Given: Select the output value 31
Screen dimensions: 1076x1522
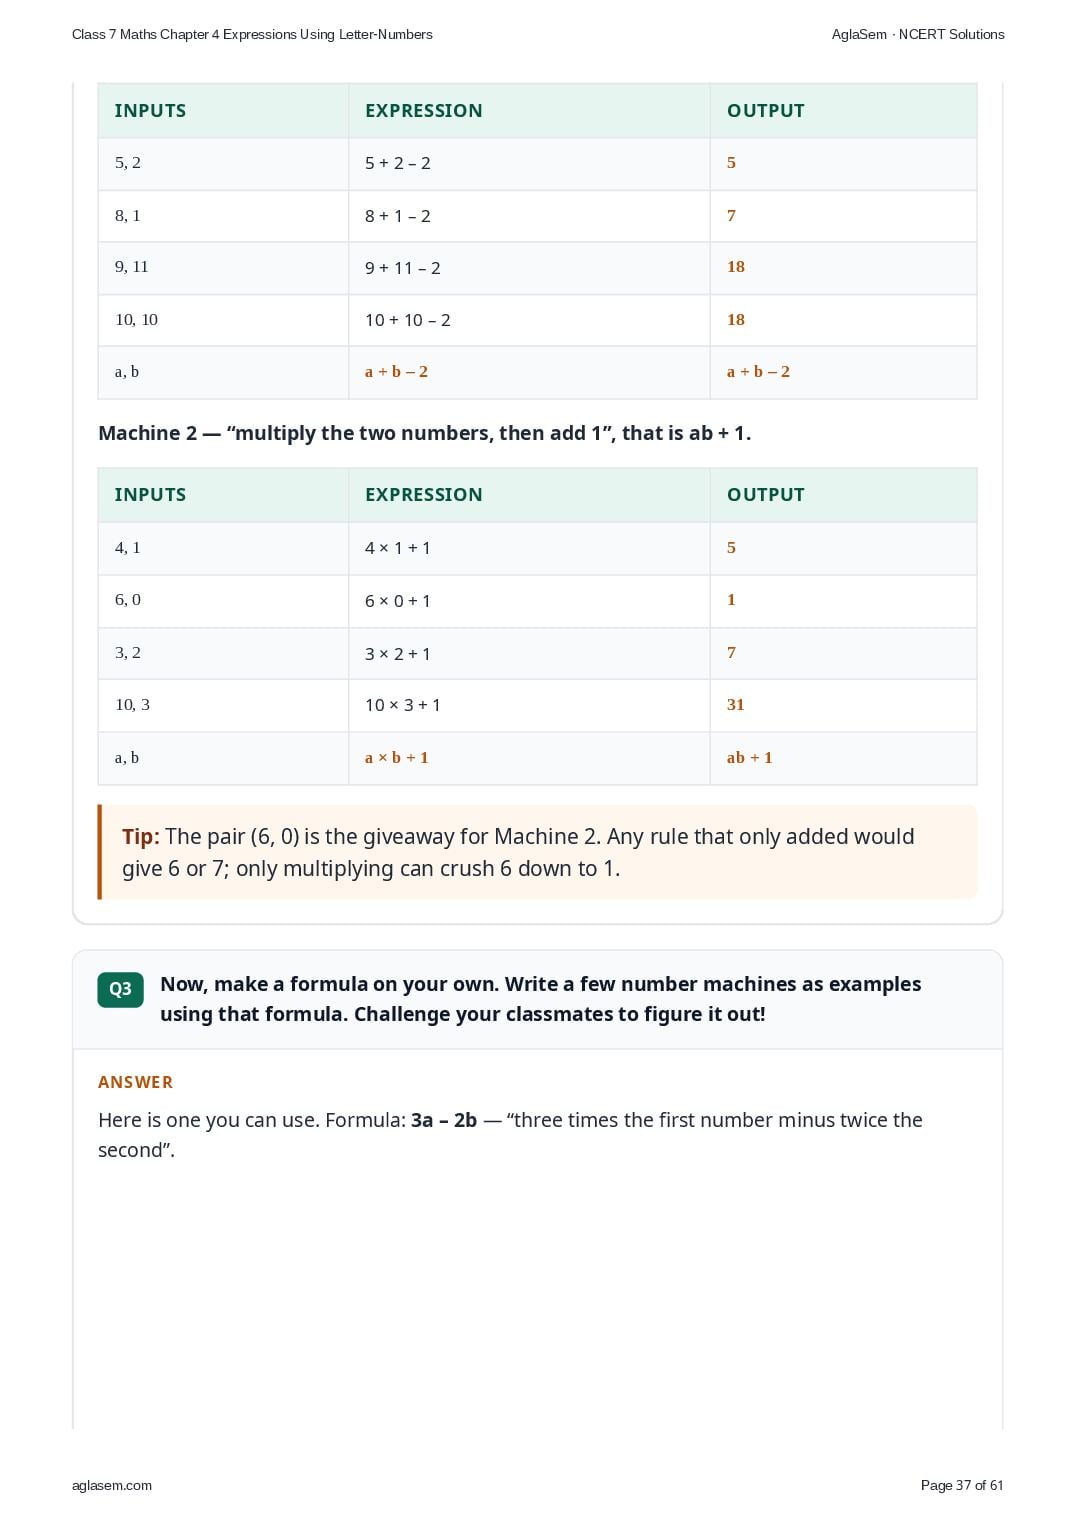Looking at the screenshot, I should 736,705.
